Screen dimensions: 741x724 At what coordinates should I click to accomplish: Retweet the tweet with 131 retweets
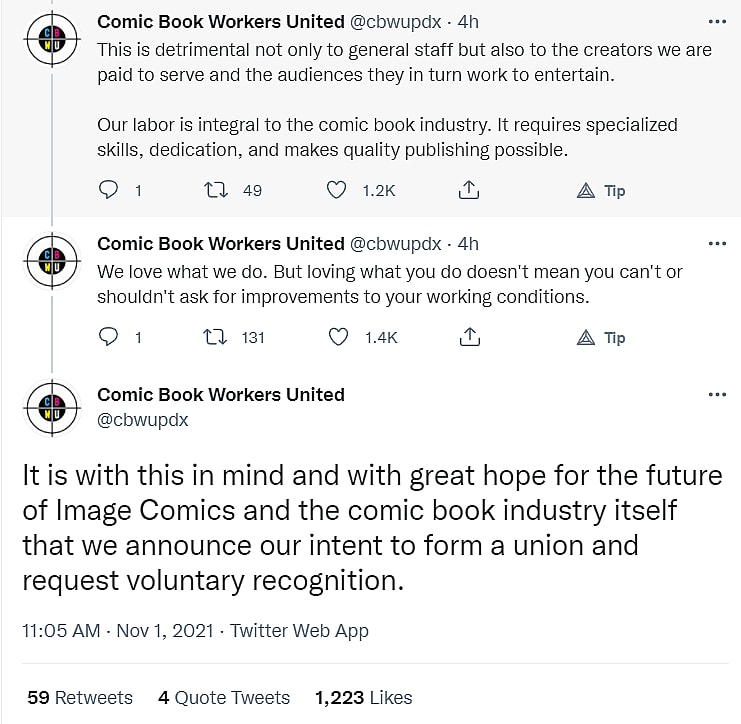pyautogui.click(x=212, y=338)
